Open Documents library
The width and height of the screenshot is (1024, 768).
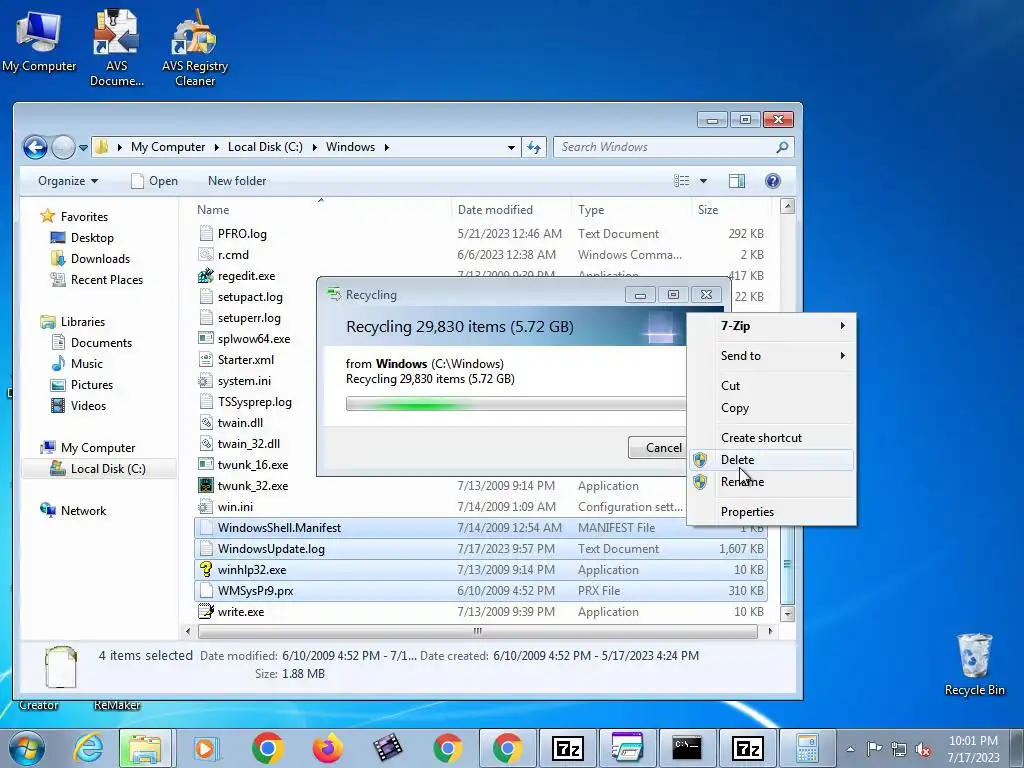coord(101,342)
